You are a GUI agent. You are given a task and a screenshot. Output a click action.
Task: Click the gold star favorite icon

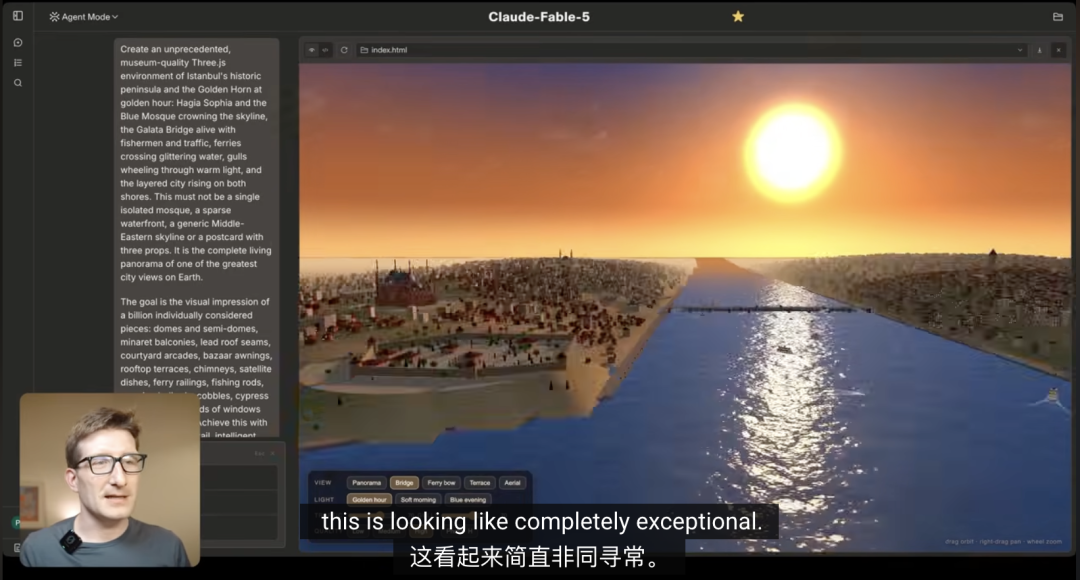738,17
